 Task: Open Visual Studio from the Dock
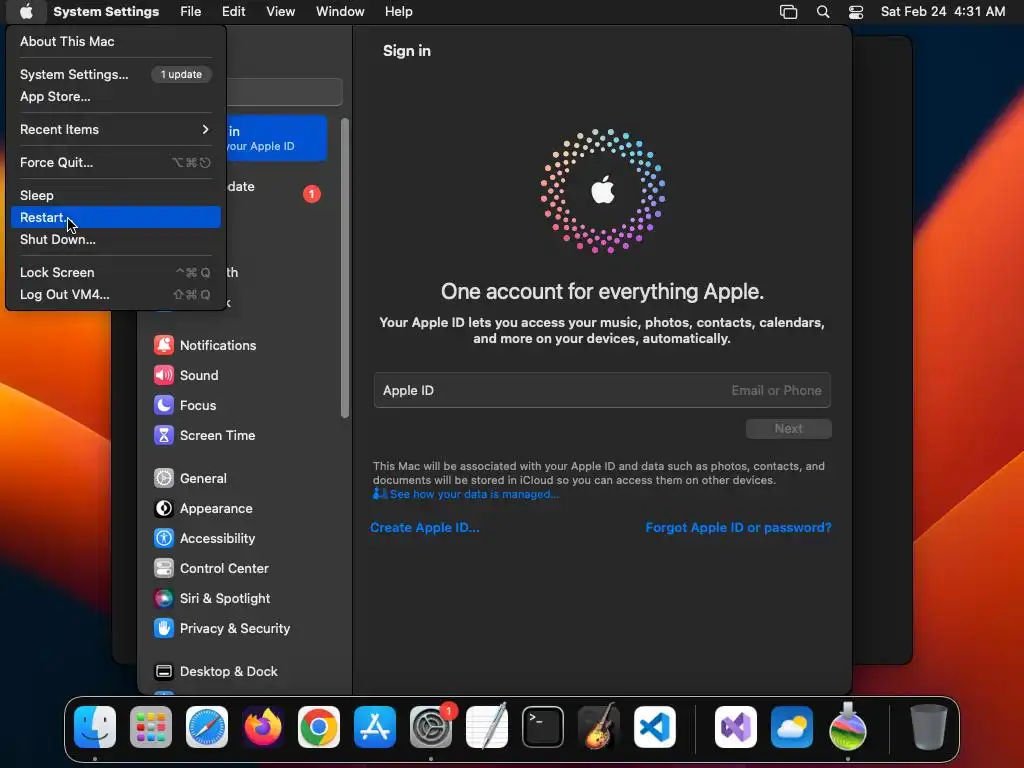(x=736, y=727)
